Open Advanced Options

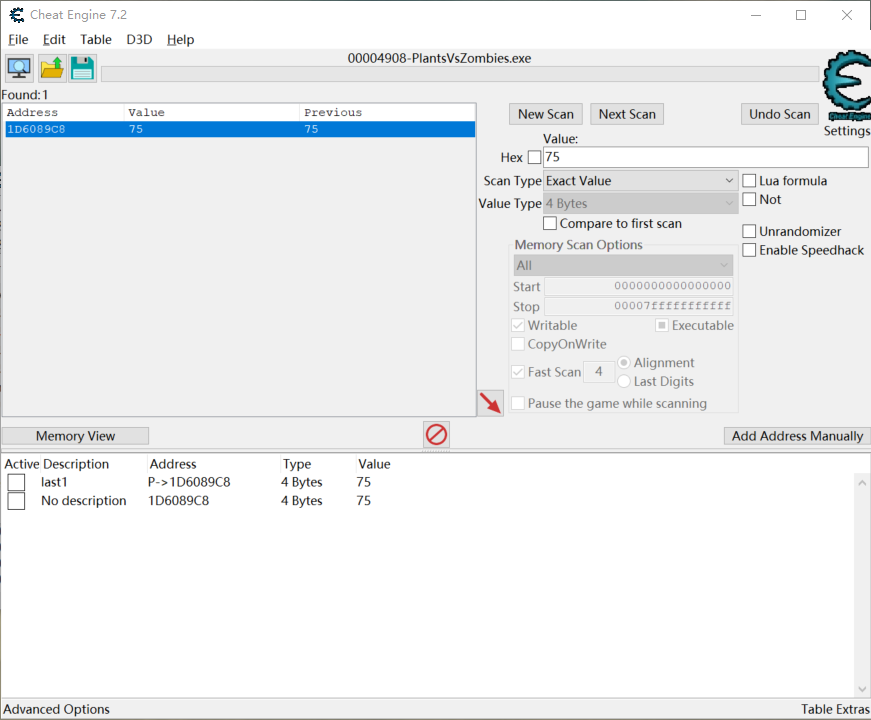[x=57, y=709]
